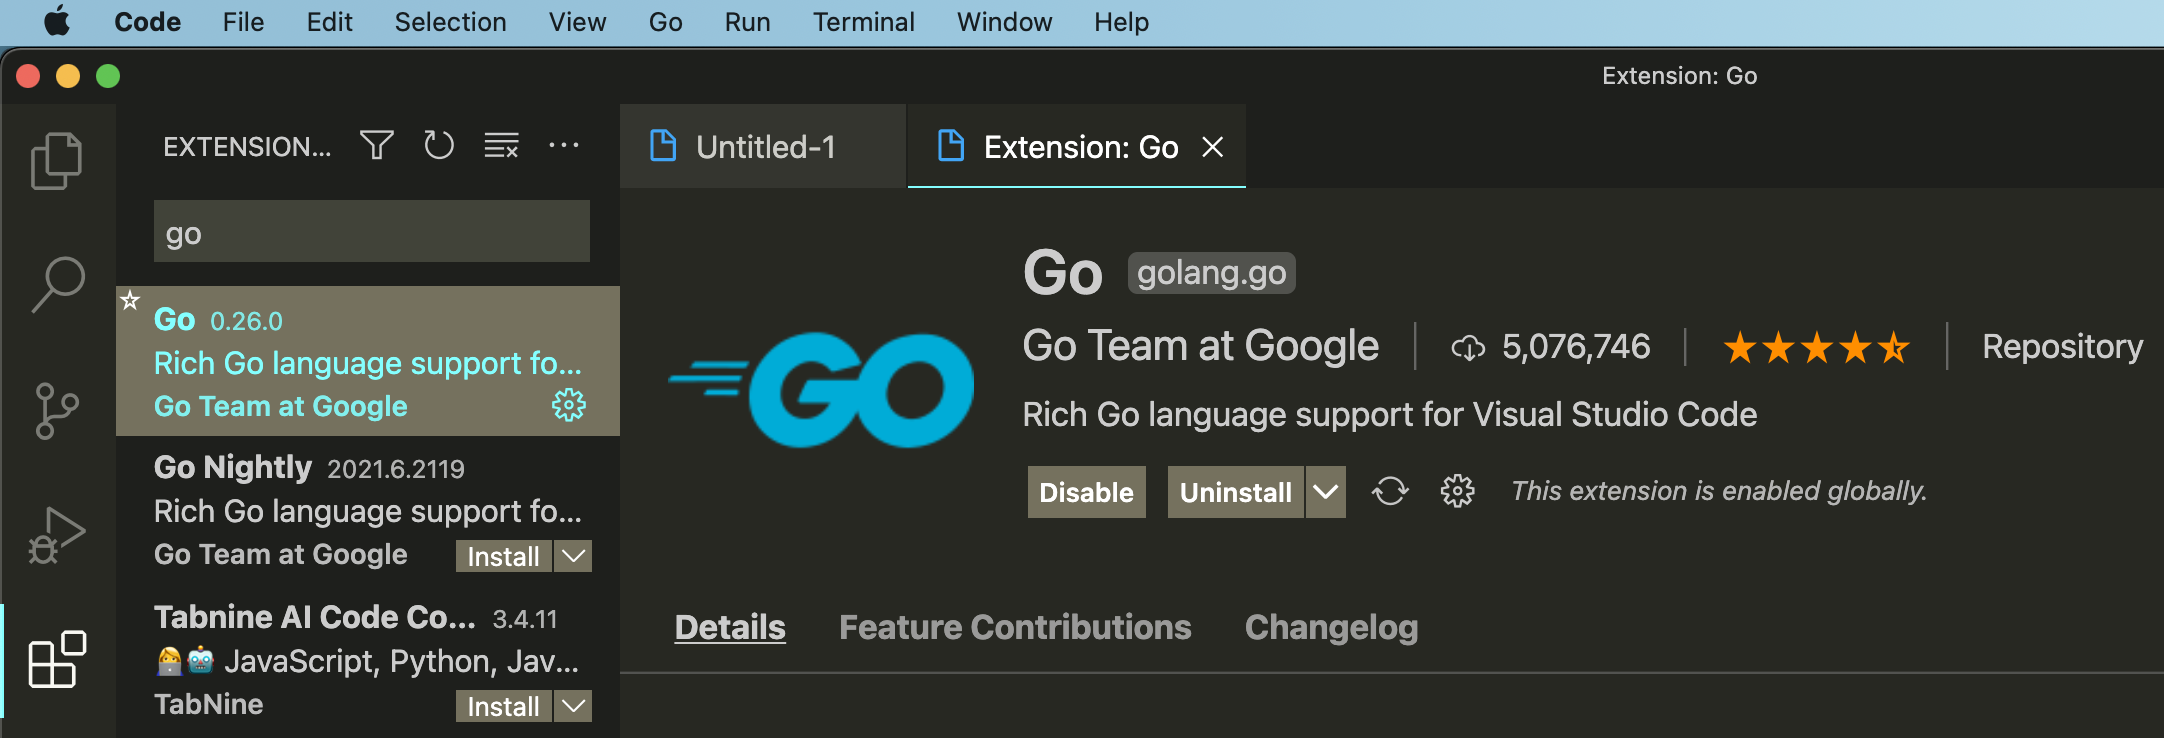
Task: Click the extensions search field containing 'go'
Action: [371, 232]
